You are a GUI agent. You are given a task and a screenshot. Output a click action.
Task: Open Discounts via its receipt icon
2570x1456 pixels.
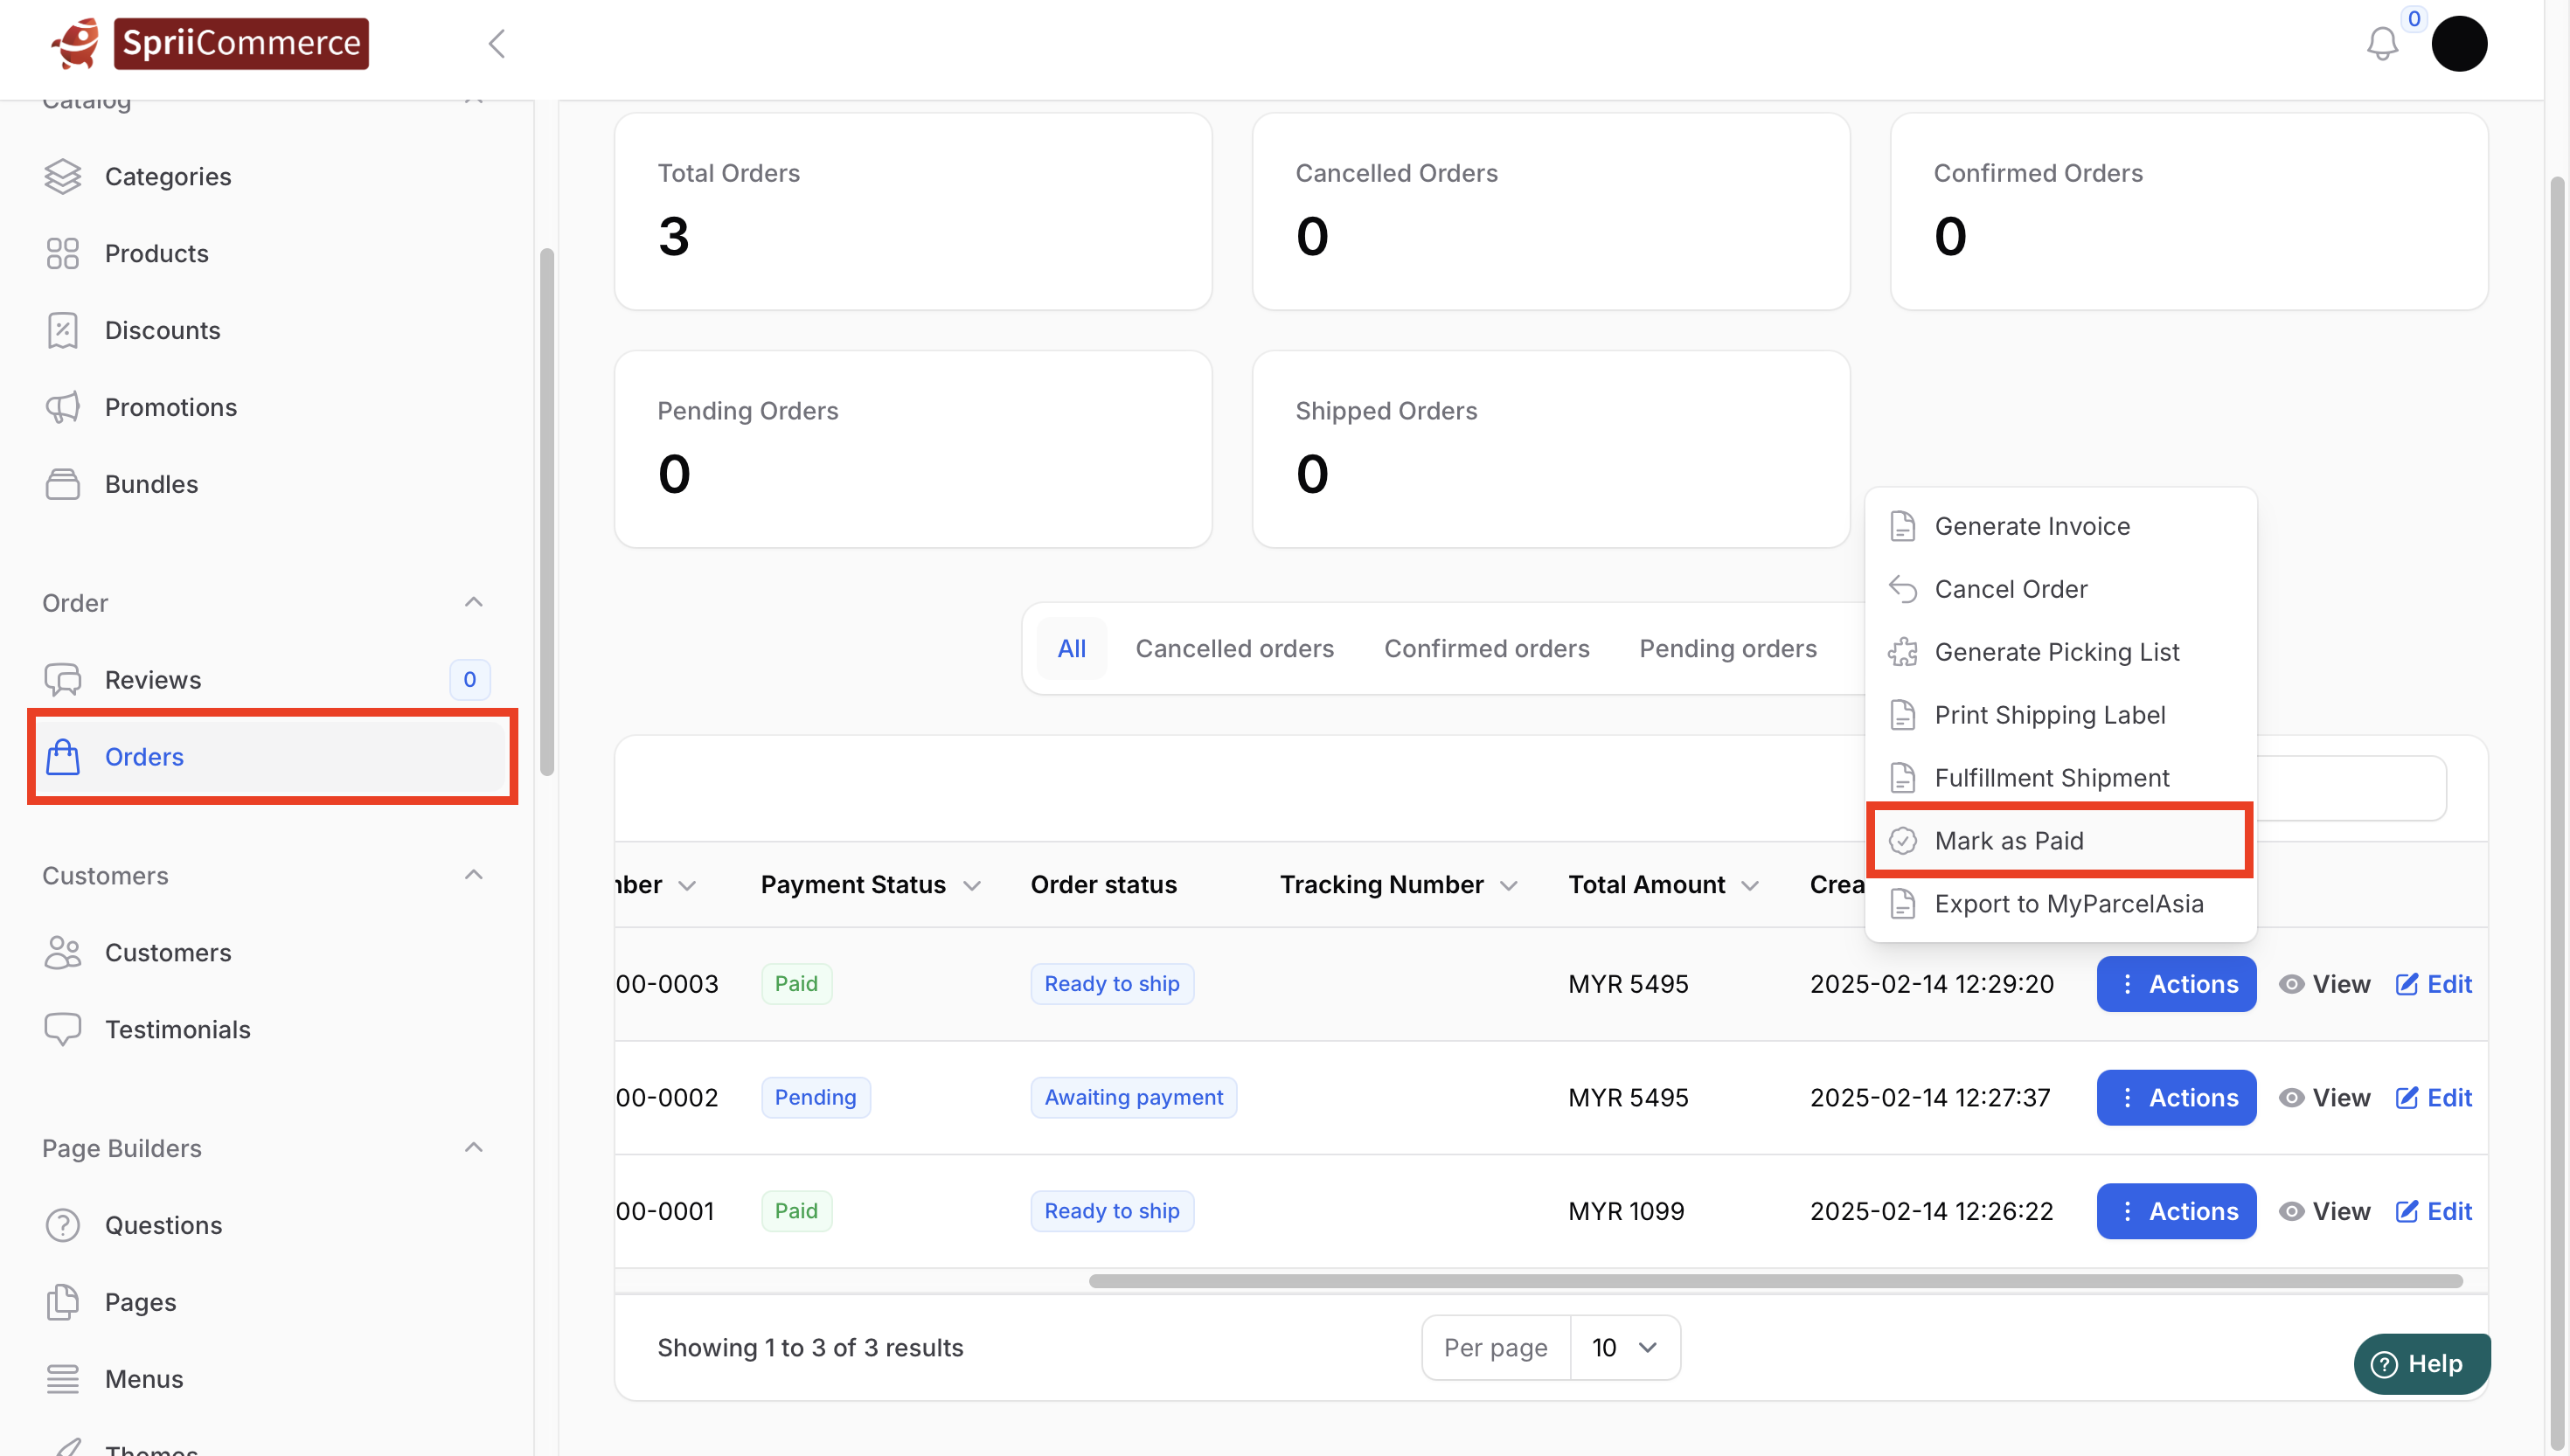62,330
